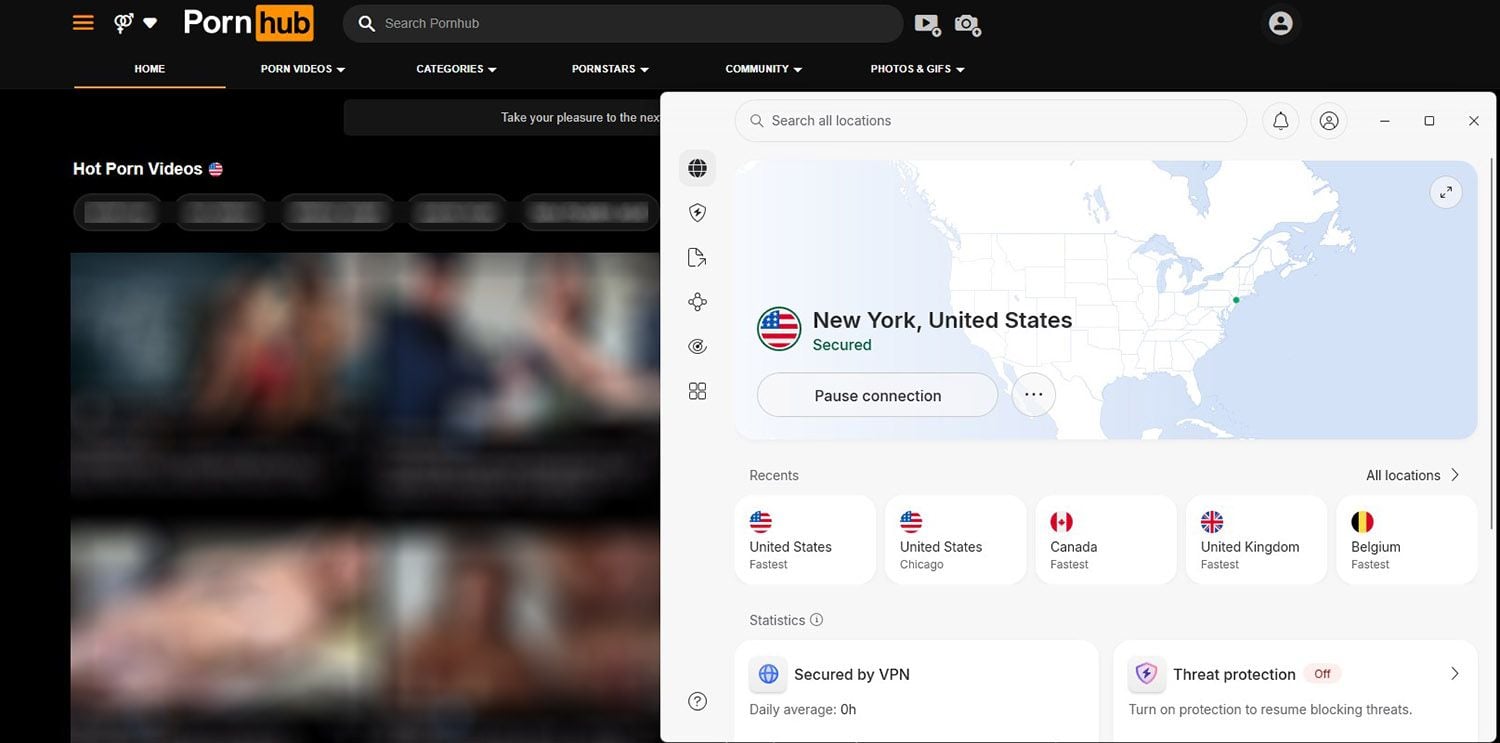Connect to recent Canada Fastest
Image resolution: width=1500 pixels, height=743 pixels.
tap(1105, 540)
